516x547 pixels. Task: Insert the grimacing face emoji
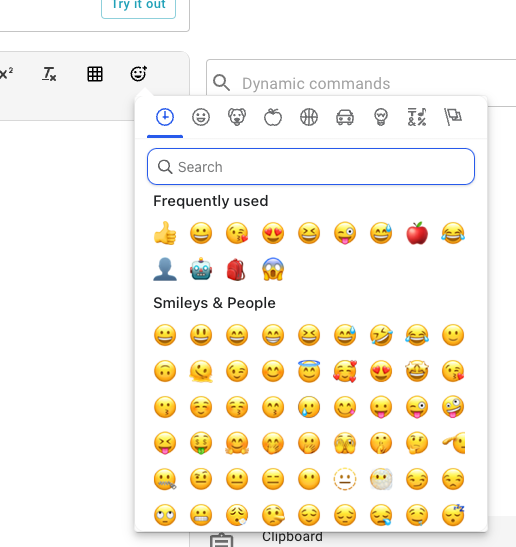(x=201, y=515)
